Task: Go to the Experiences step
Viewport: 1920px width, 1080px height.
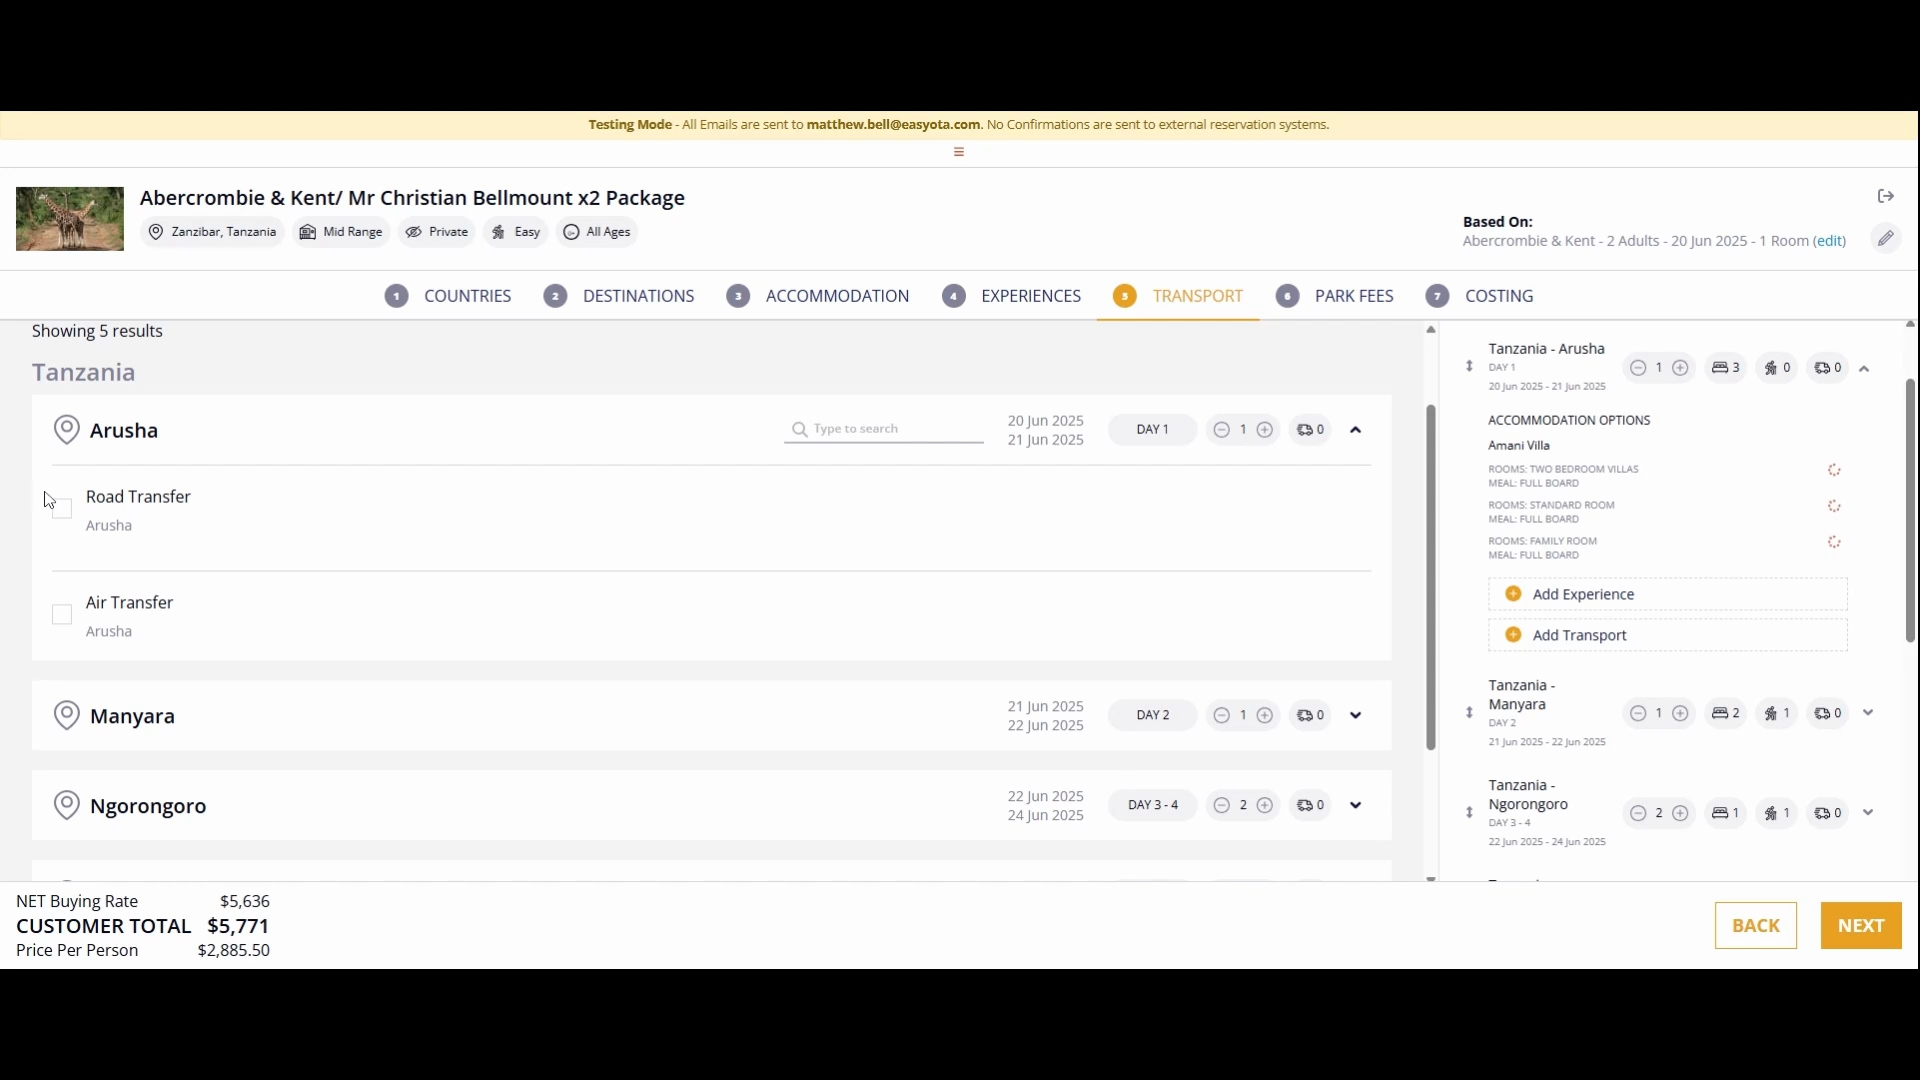Action: (x=1012, y=296)
